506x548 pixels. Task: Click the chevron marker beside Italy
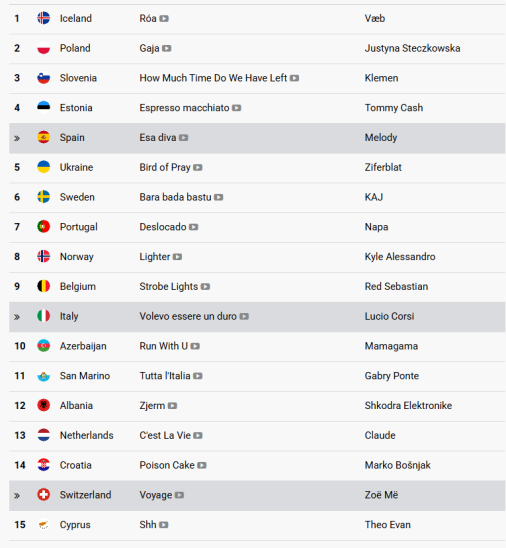pyautogui.click(x=17, y=317)
